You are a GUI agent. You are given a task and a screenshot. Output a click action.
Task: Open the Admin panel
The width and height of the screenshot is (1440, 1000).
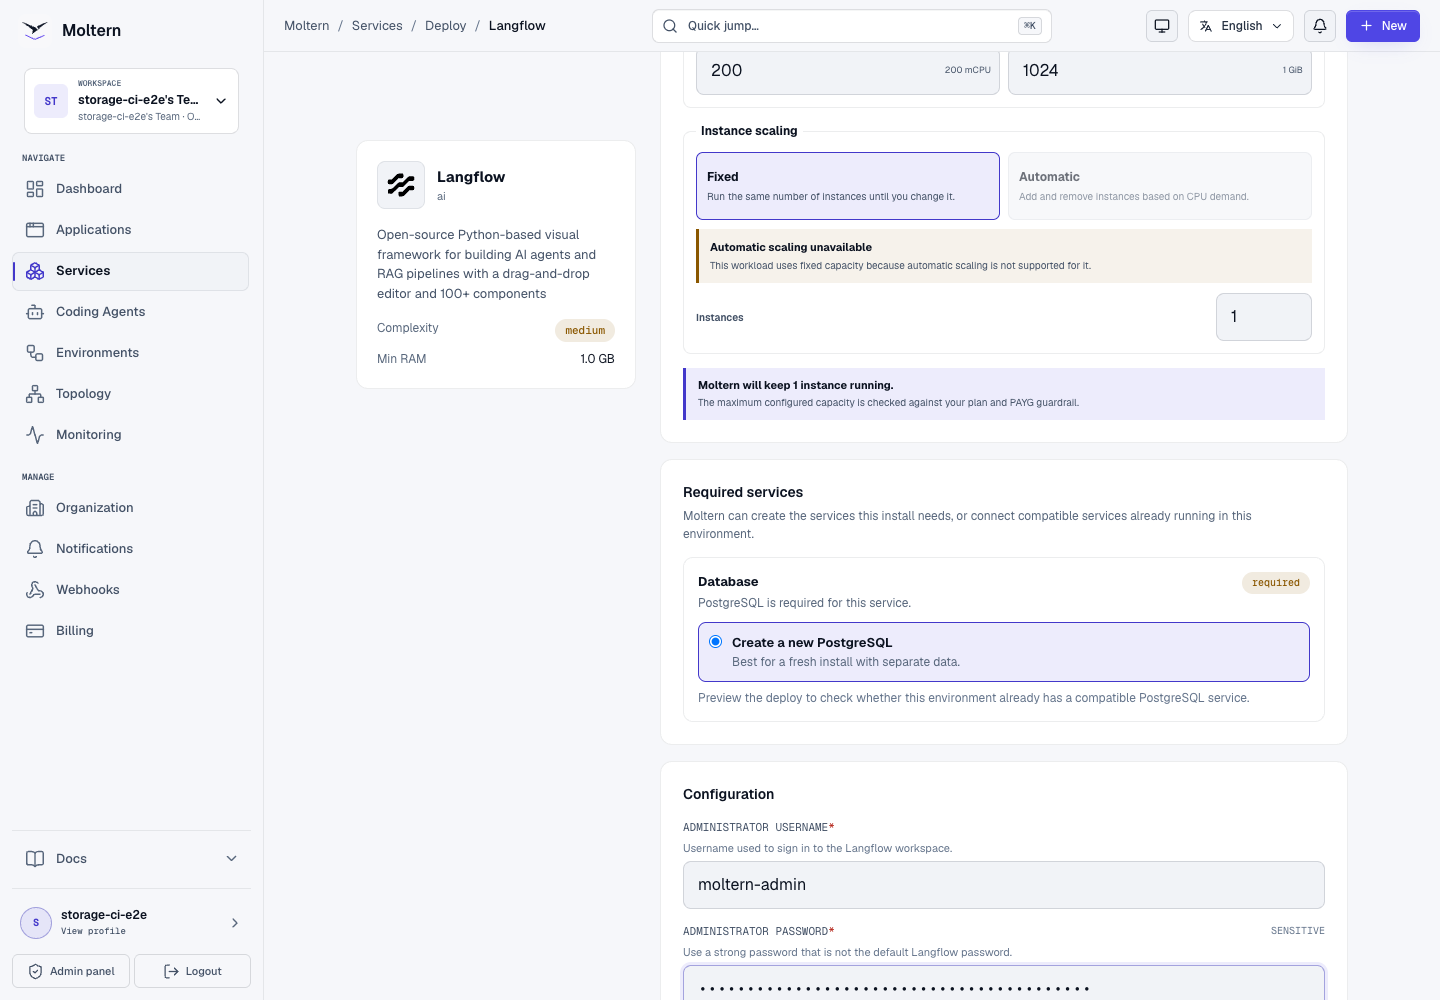(x=71, y=971)
